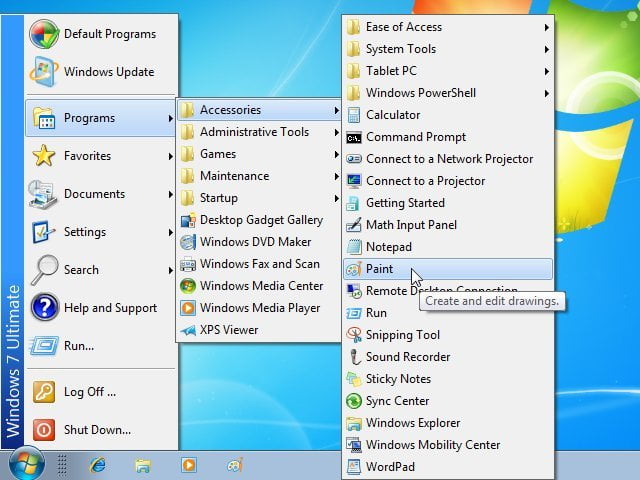Open the Settings menu item
This screenshot has width=640, height=480.
(x=100, y=232)
